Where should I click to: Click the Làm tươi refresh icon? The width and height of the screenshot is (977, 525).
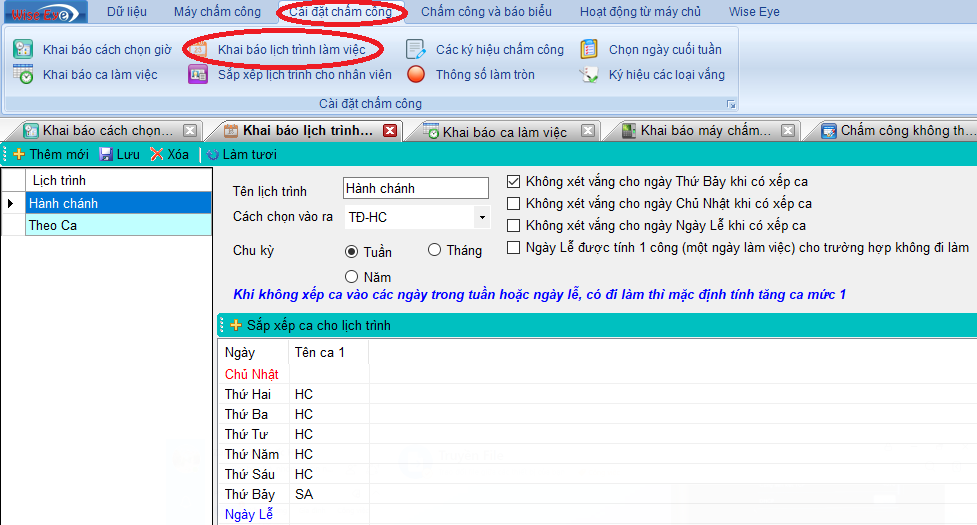point(212,154)
